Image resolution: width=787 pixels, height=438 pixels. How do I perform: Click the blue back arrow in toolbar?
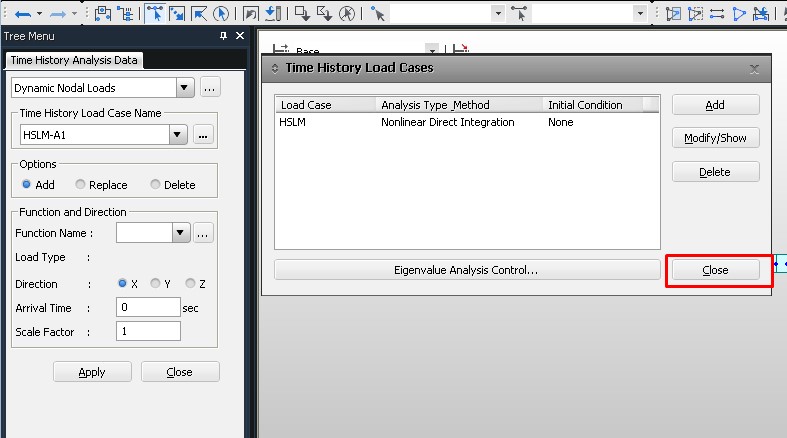coord(21,14)
